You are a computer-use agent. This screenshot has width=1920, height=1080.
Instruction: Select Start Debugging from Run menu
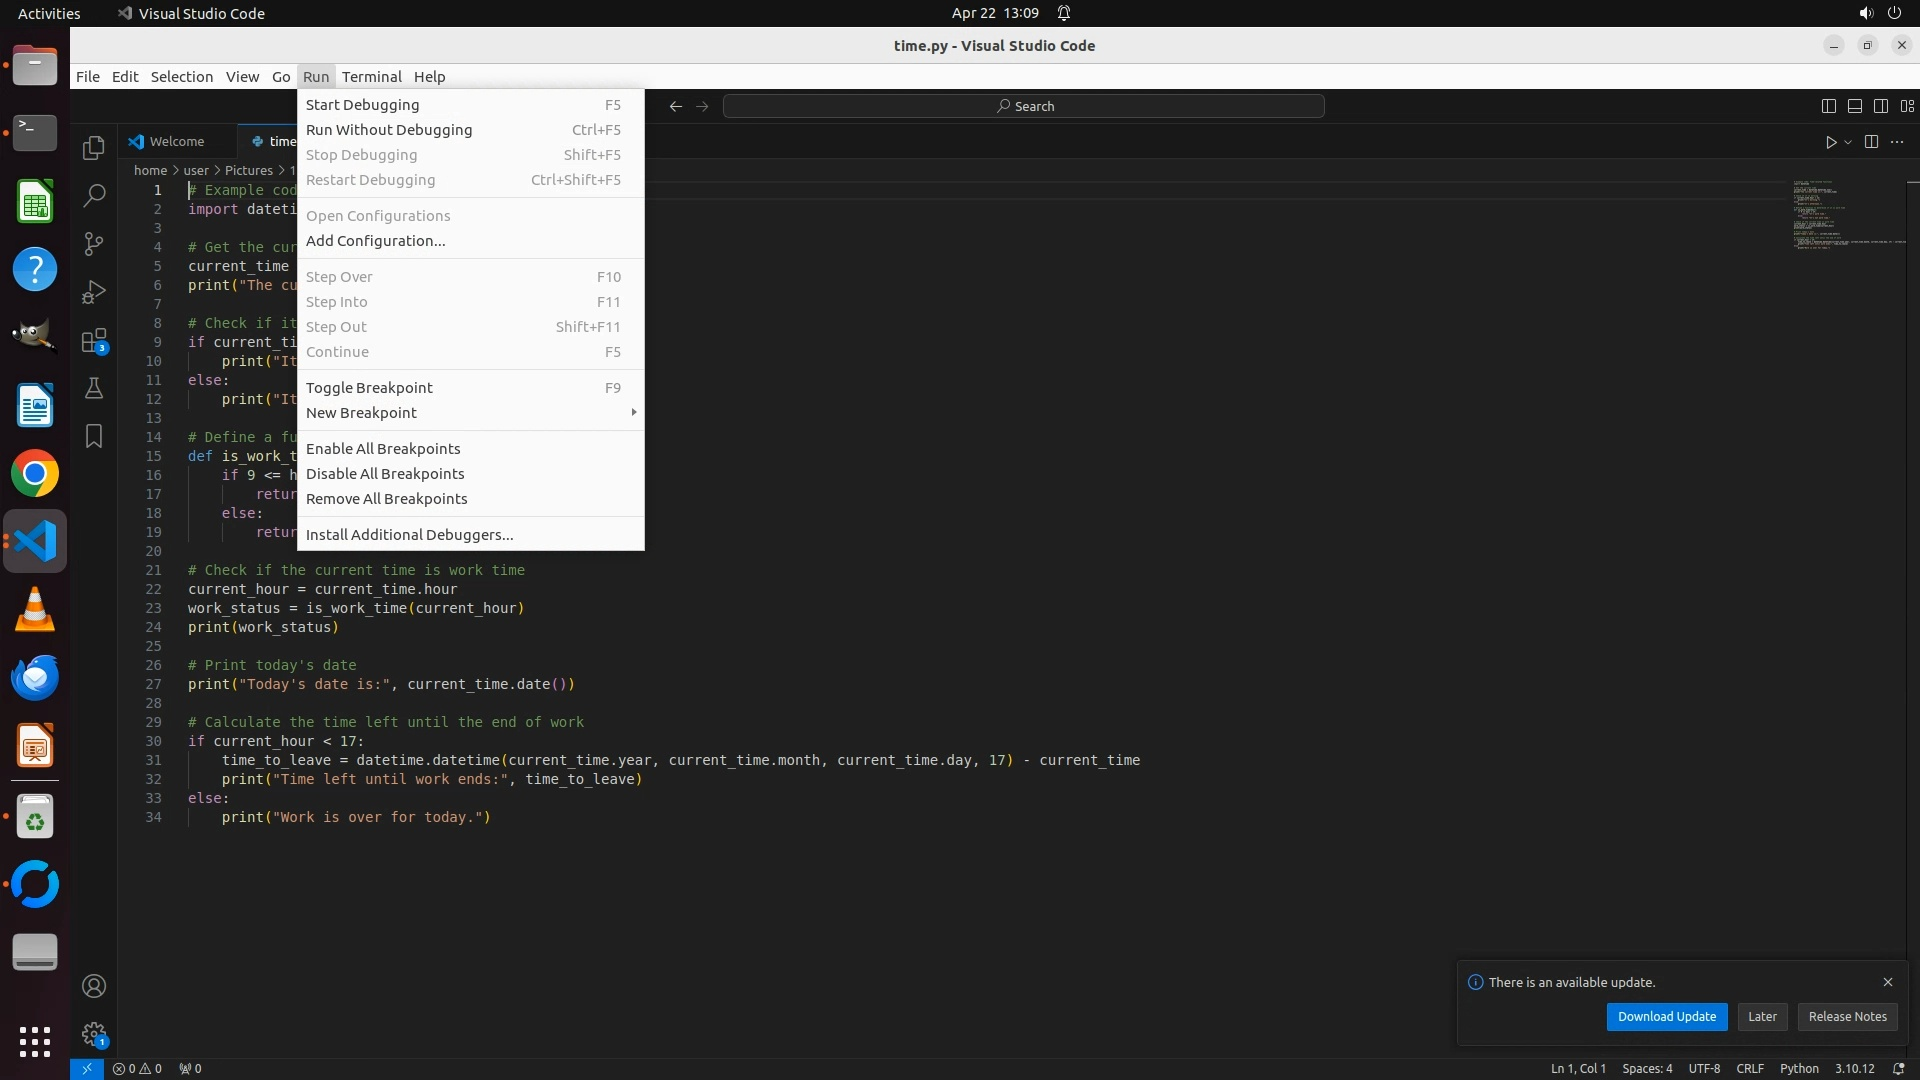coord(362,105)
